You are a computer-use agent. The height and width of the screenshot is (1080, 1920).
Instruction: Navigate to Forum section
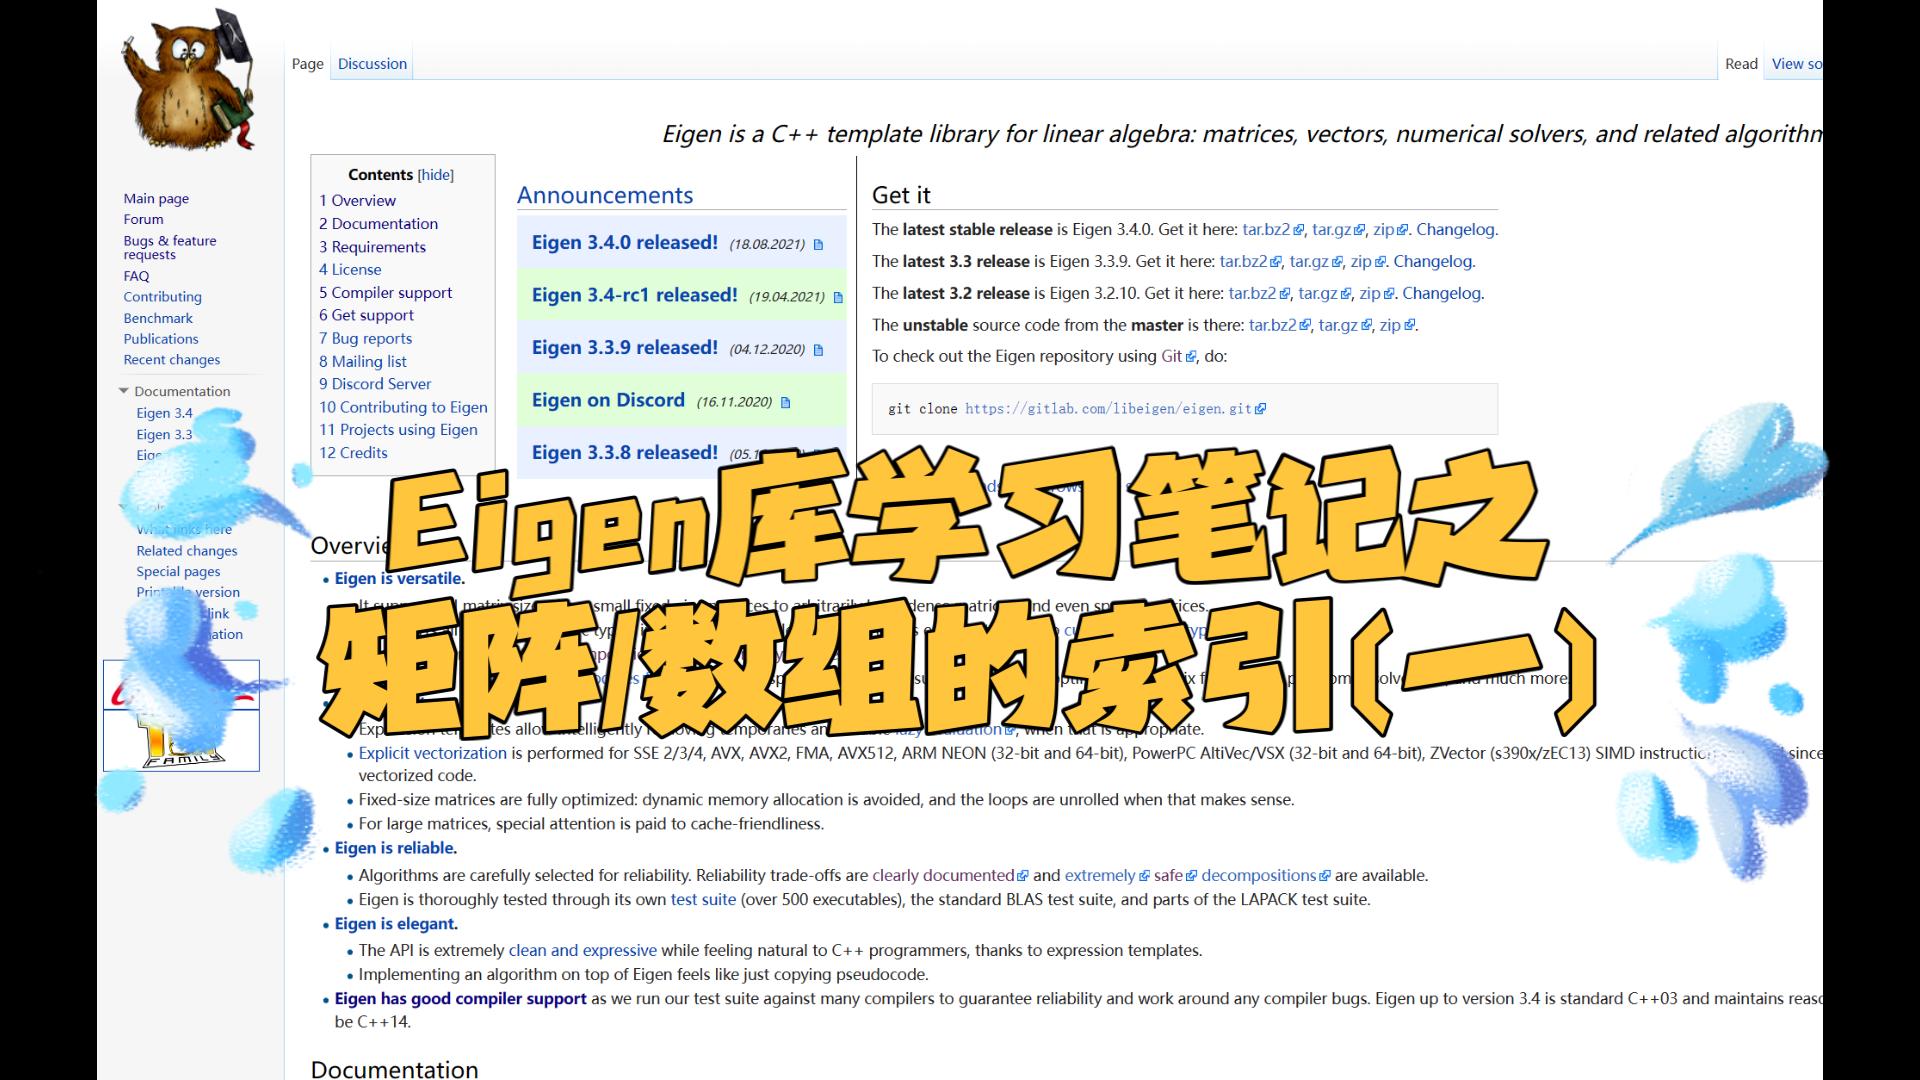pyautogui.click(x=142, y=219)
